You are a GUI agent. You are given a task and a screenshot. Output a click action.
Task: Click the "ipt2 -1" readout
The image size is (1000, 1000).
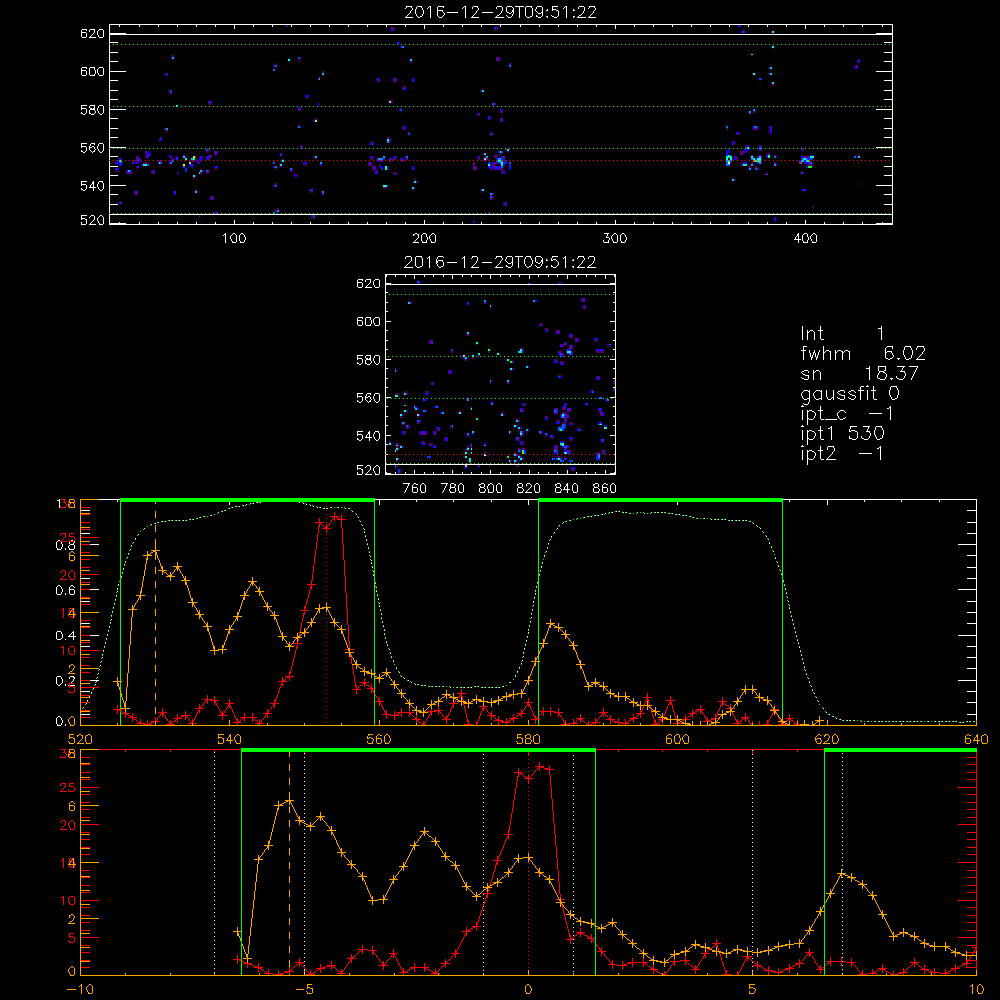tap(842, 453)
